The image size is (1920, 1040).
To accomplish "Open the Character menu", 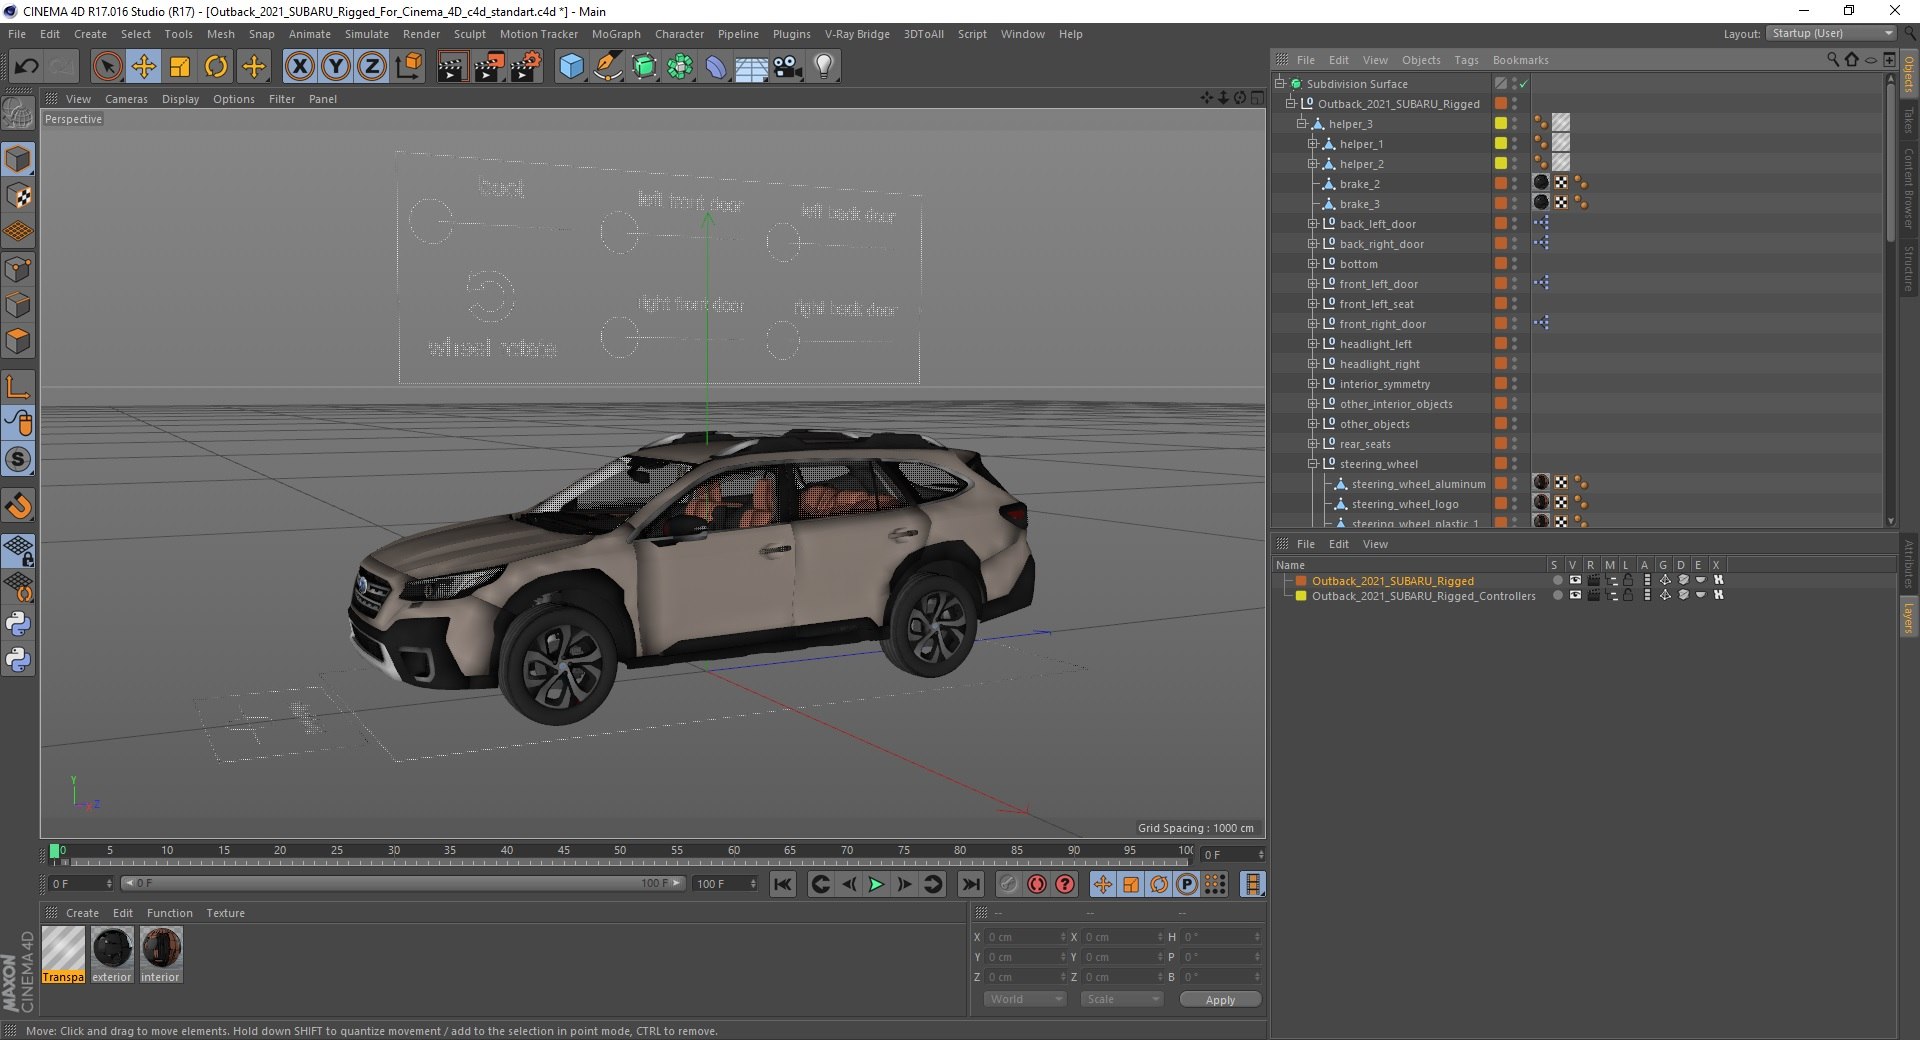I will 679,34.
